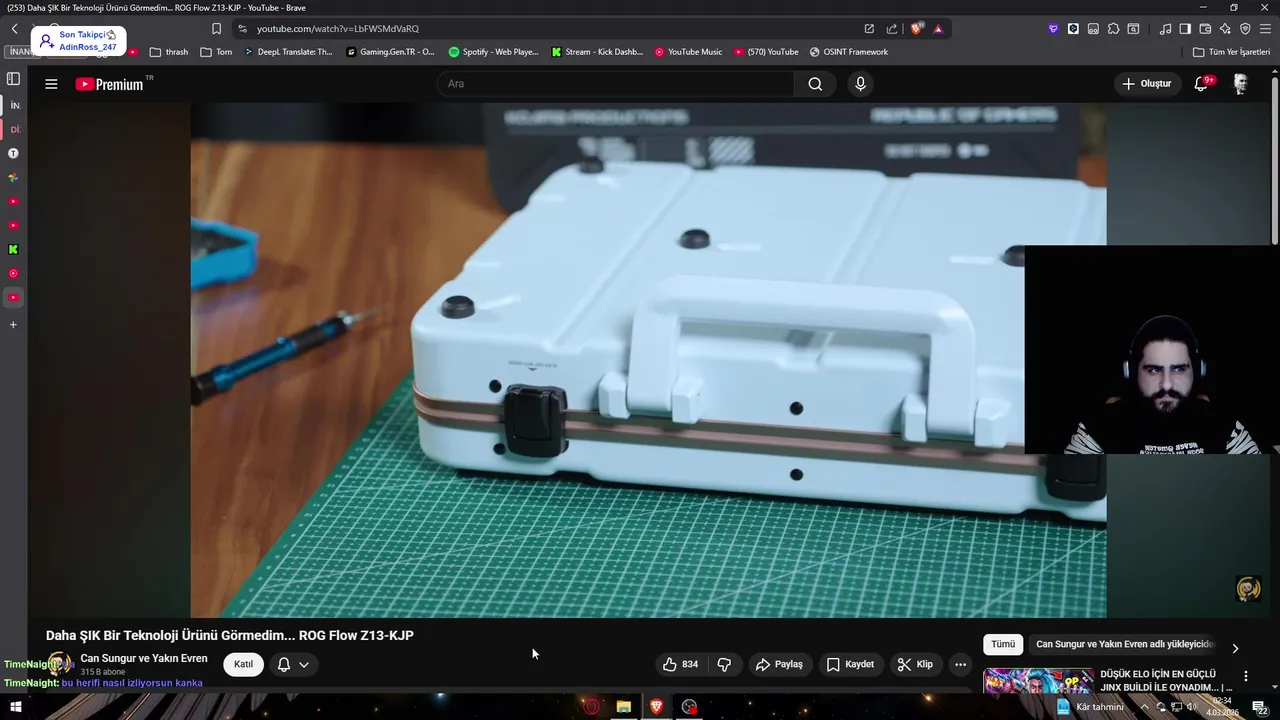Click the Klip clip button
Image resolution: width=1280 pixels, height=720 pixels.
point(915,664)
